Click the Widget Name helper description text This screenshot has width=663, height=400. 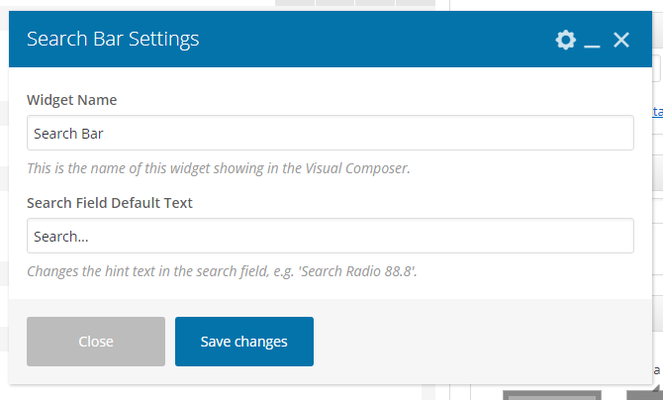coord(218,168)
